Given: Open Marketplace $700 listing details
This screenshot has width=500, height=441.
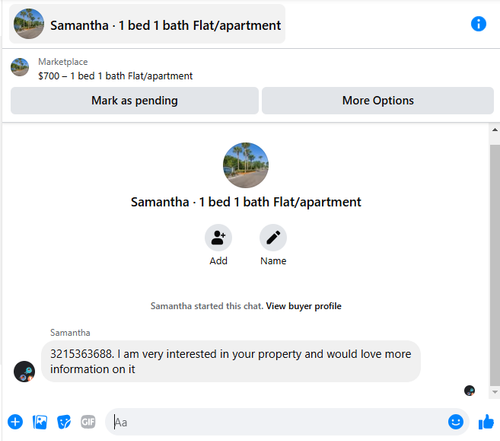Looking at the screenshot, I should point(115,76).
